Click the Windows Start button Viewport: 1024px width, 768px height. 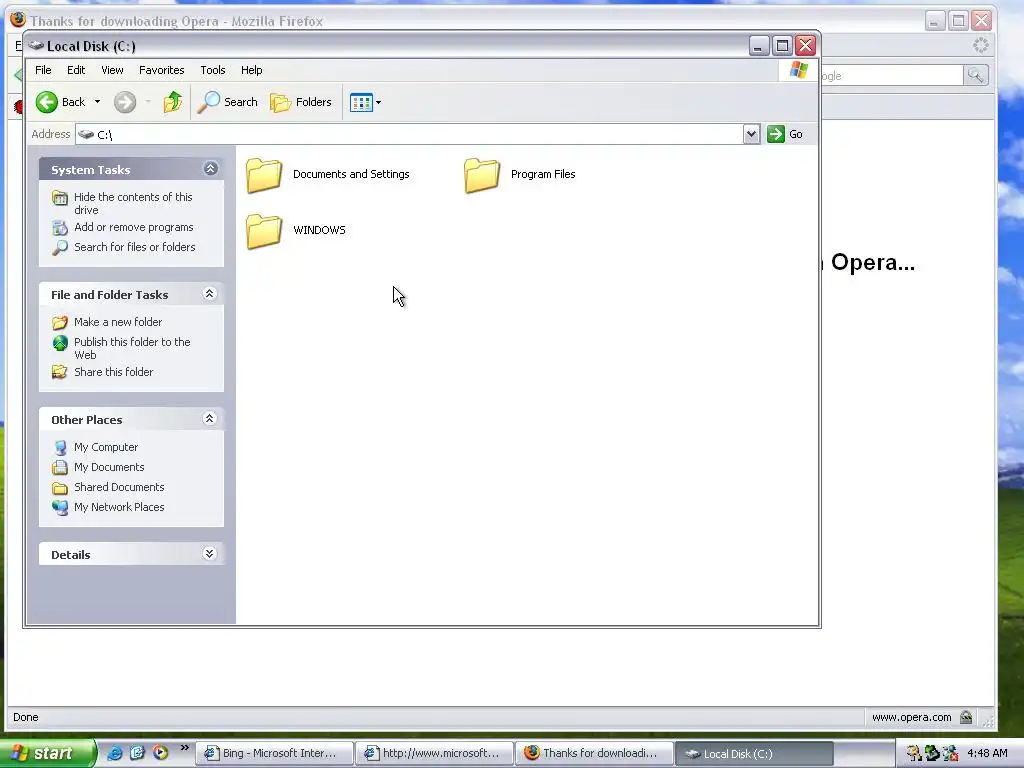48,754
